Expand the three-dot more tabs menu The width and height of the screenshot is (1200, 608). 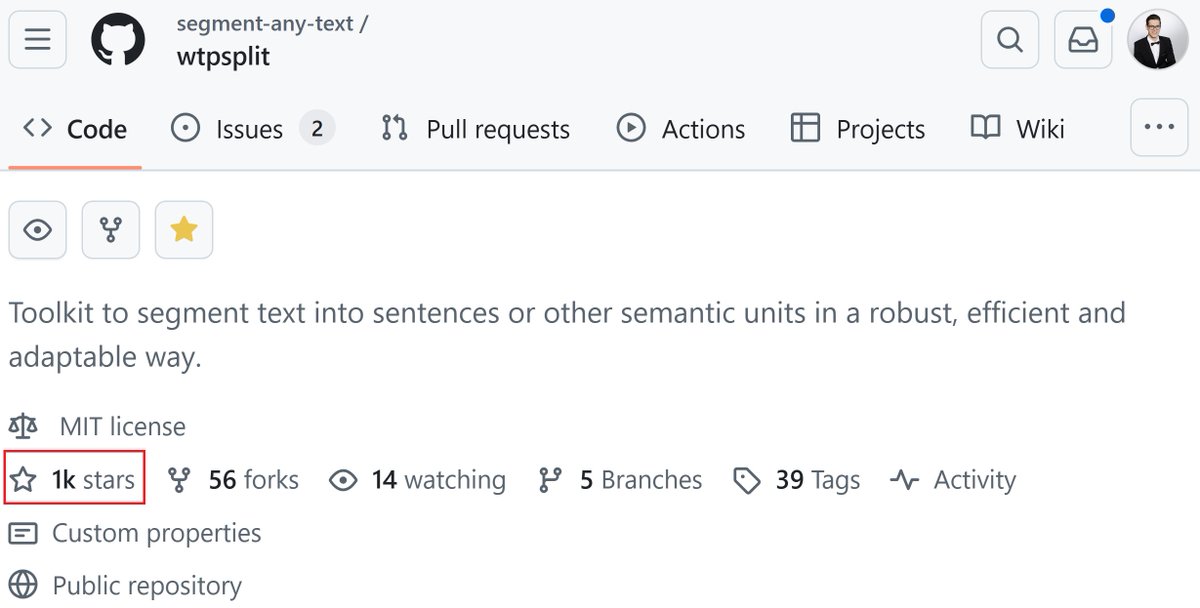(1159, 127)
